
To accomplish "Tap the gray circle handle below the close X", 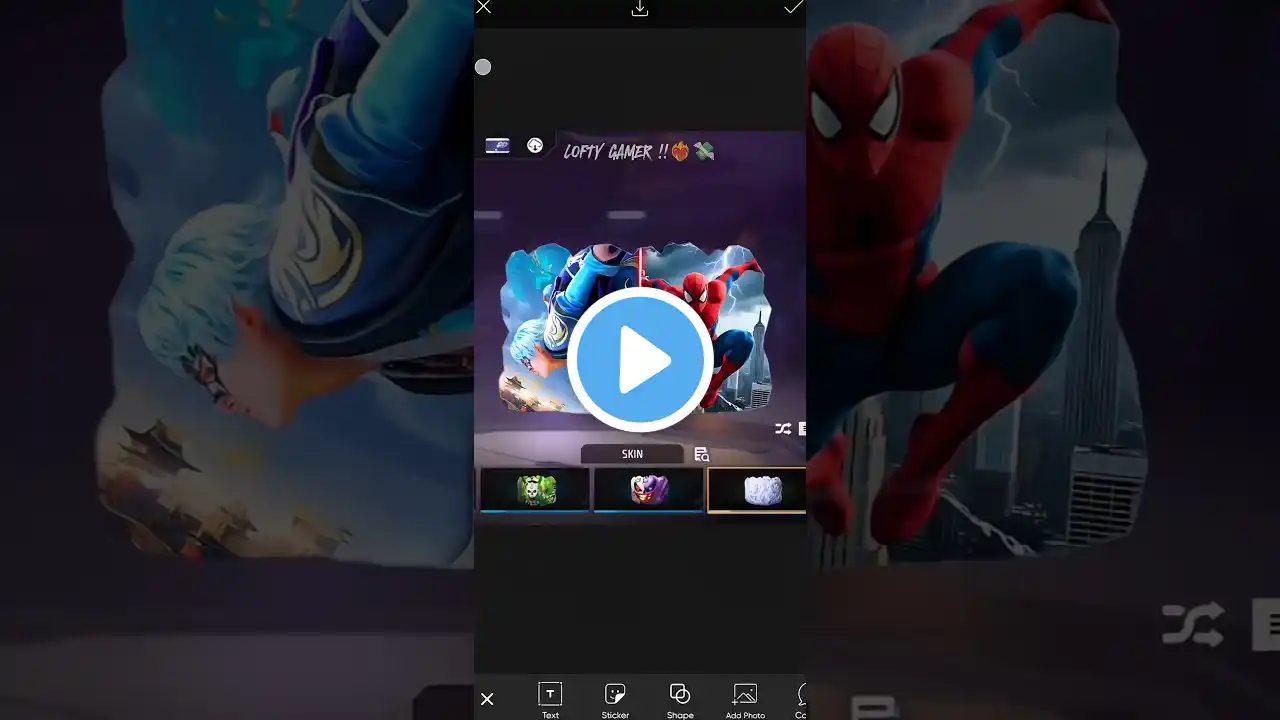I will (x=483, y=67).
